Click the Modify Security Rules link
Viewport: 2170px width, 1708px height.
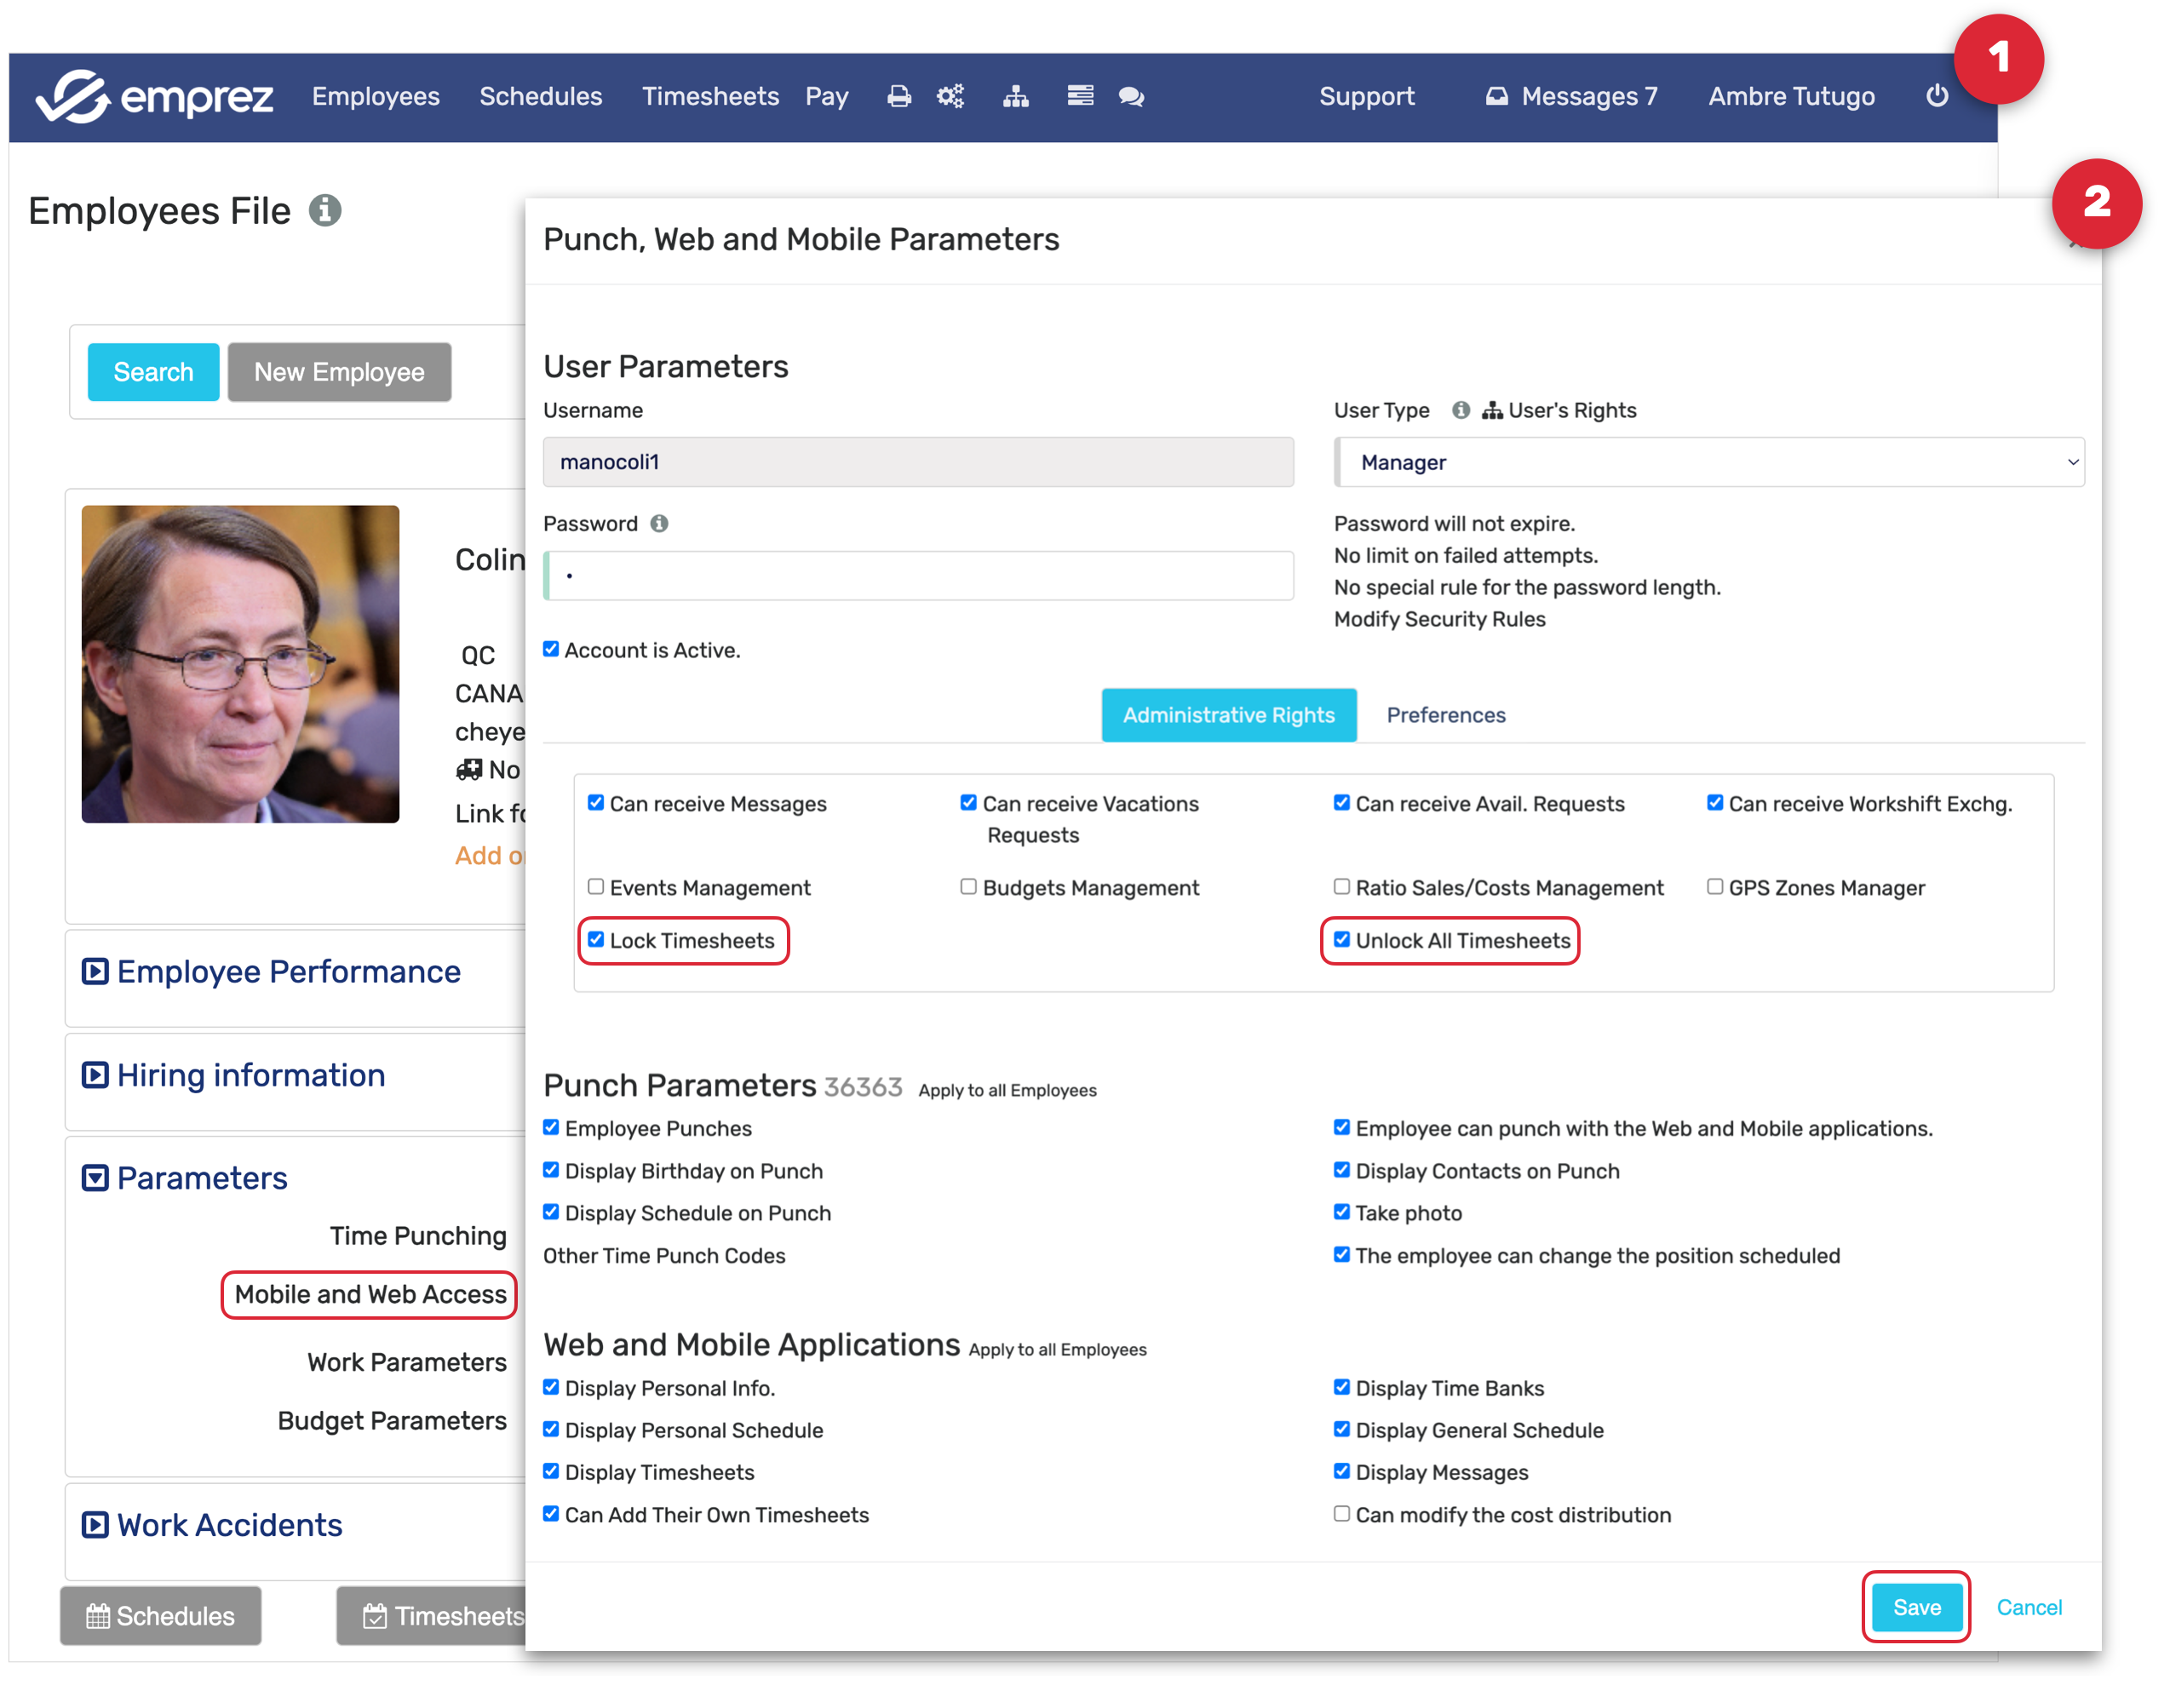point(1439,619)
